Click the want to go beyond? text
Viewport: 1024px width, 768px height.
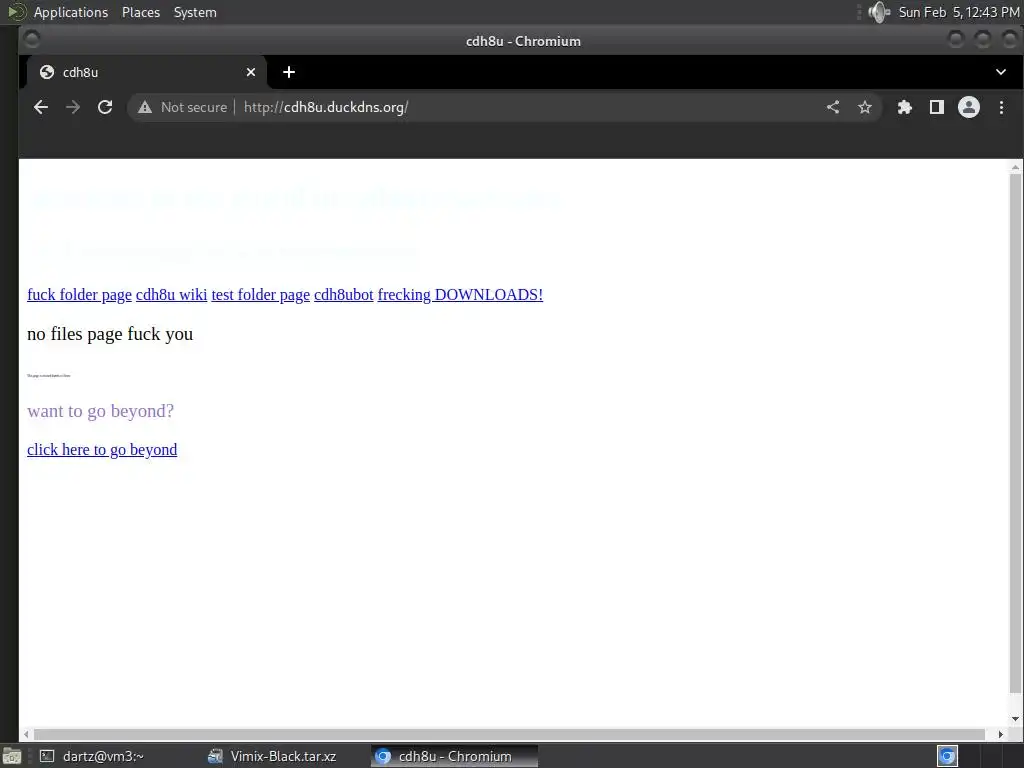(x=101, y=411)
